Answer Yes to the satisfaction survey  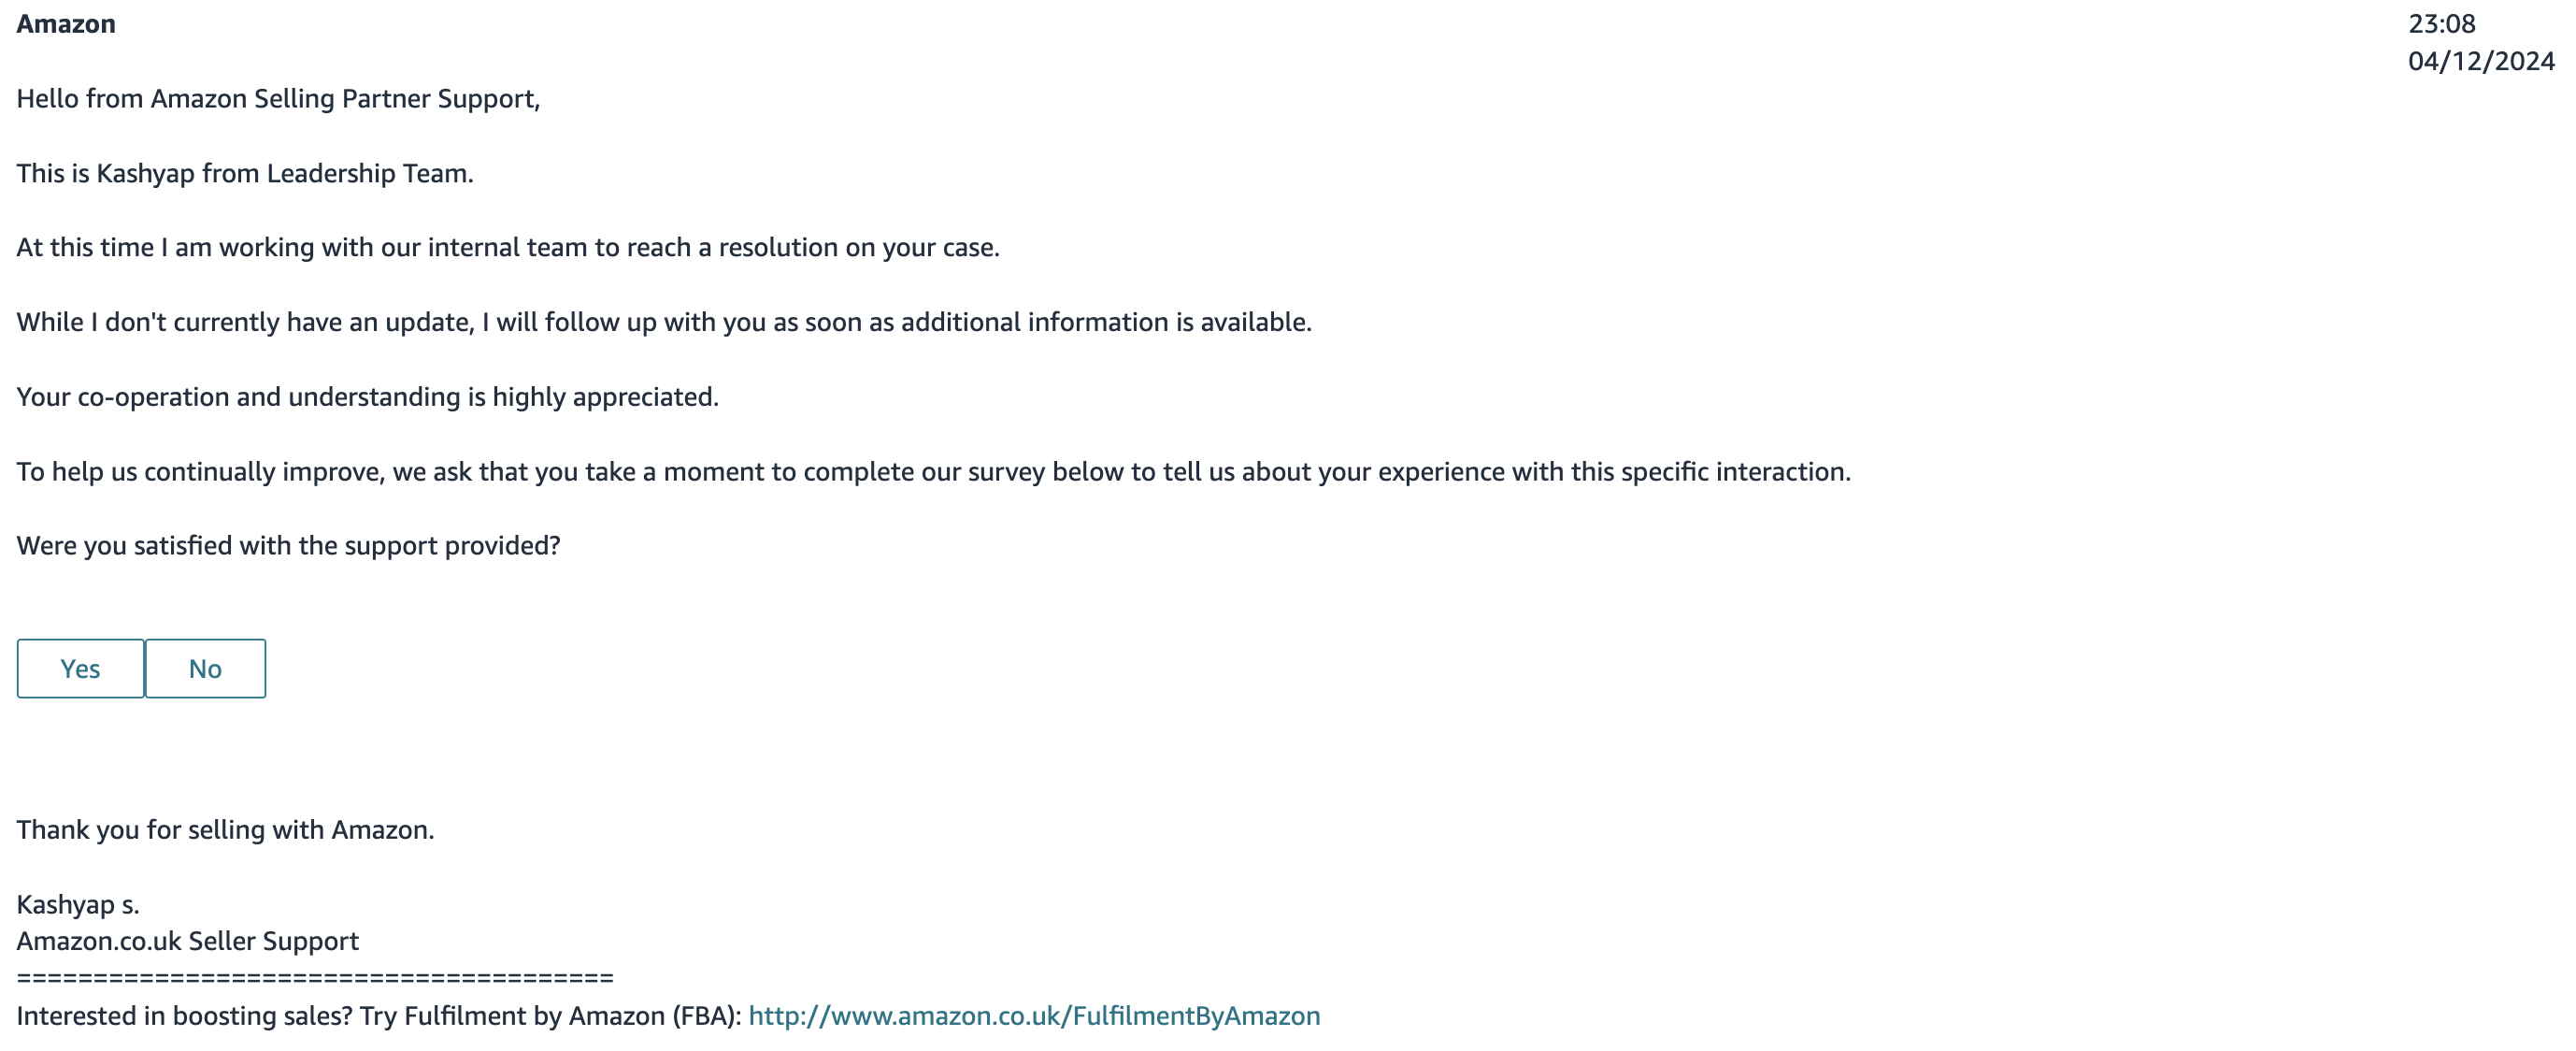(80, 668)
